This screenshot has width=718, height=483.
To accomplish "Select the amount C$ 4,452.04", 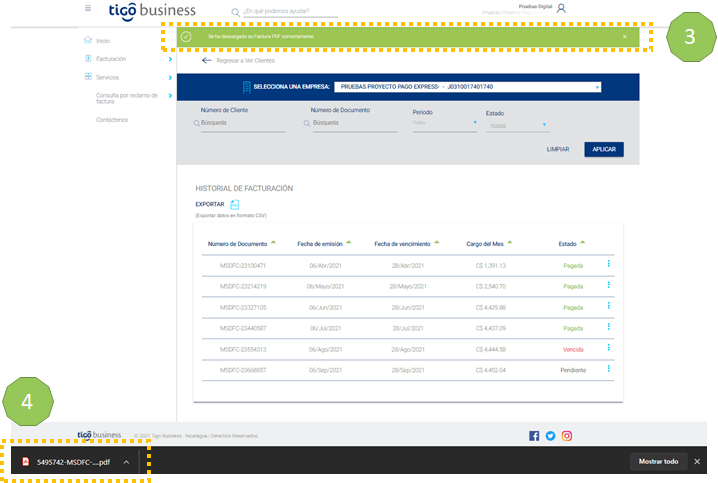I will click(490, 370).
